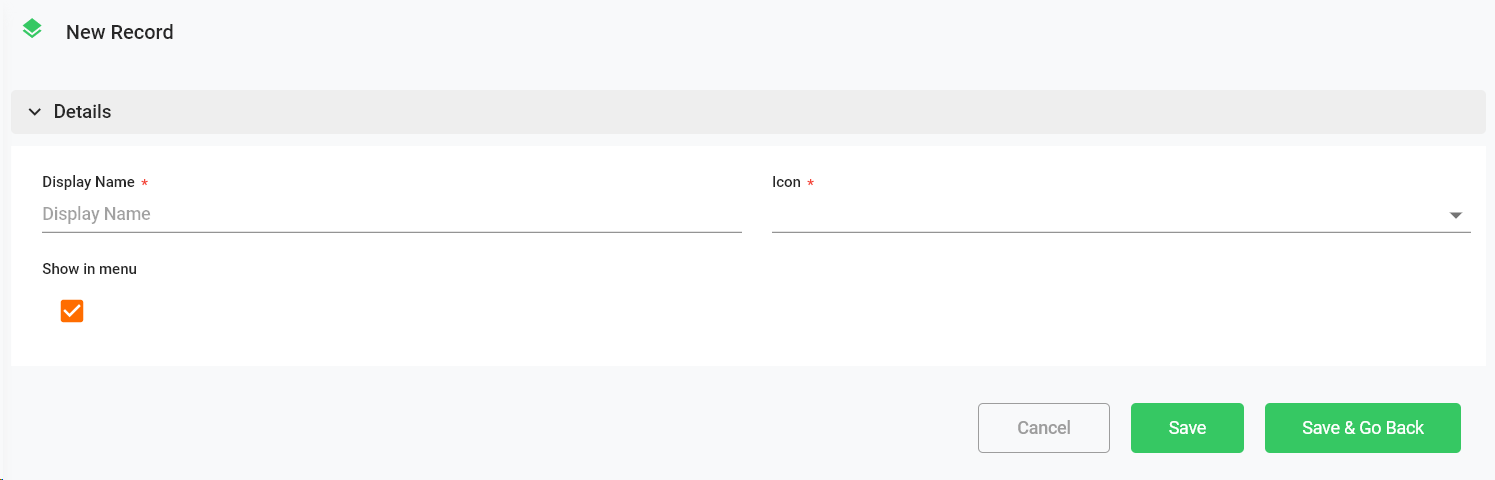Click the red asterisk beside Icon
The width and height of the screenshot is (1495, 480).
[x=810, y=183]
